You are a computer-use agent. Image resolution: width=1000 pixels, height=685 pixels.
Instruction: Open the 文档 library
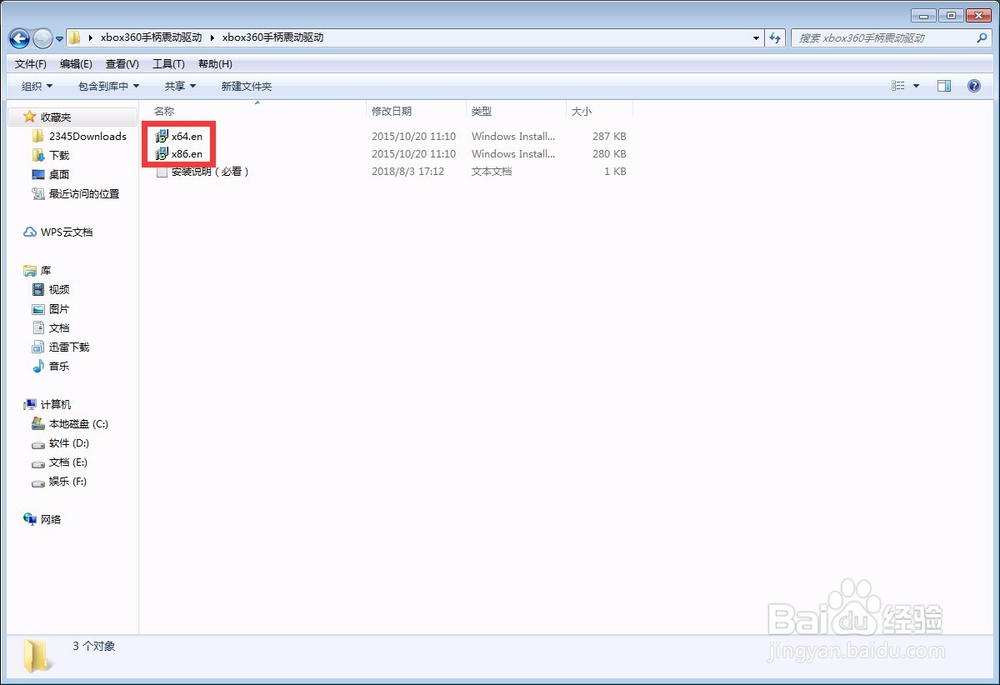click(59, 328)
